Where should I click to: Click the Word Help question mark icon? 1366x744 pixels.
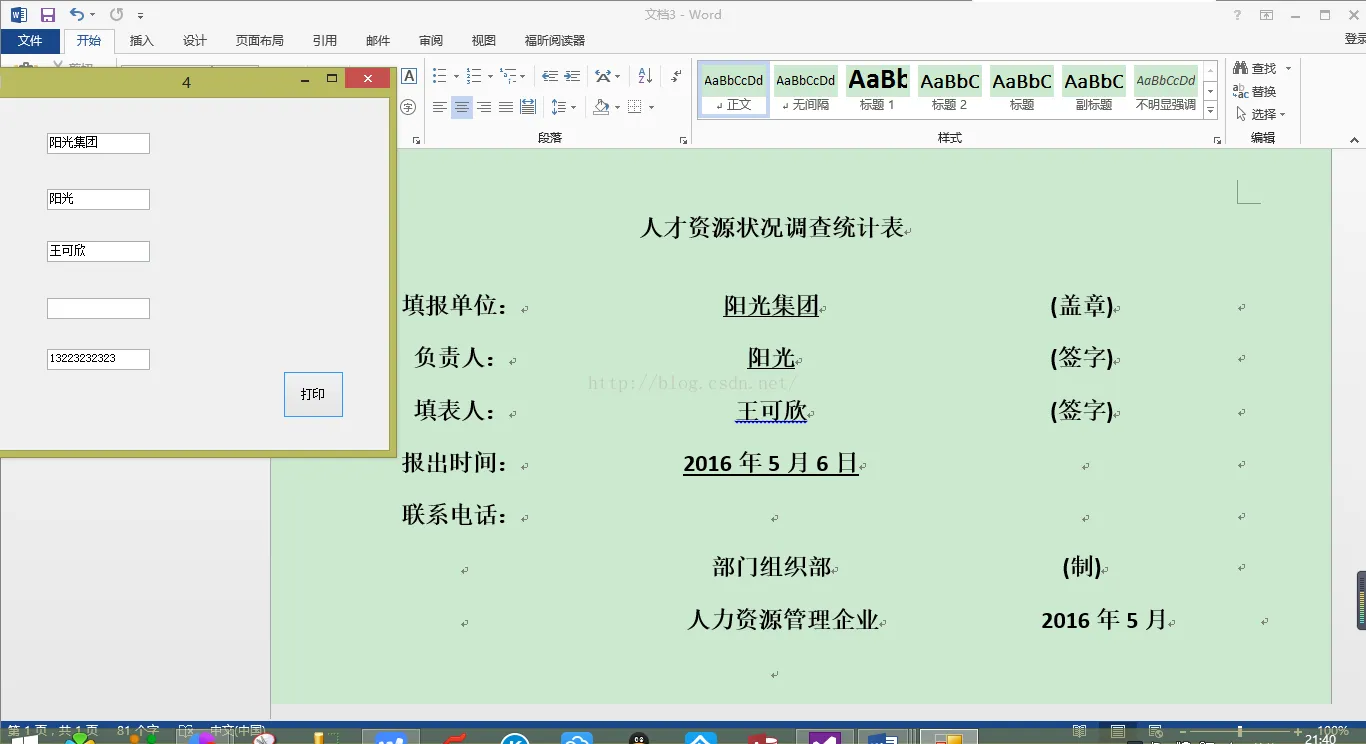[x=1237, y=15]
